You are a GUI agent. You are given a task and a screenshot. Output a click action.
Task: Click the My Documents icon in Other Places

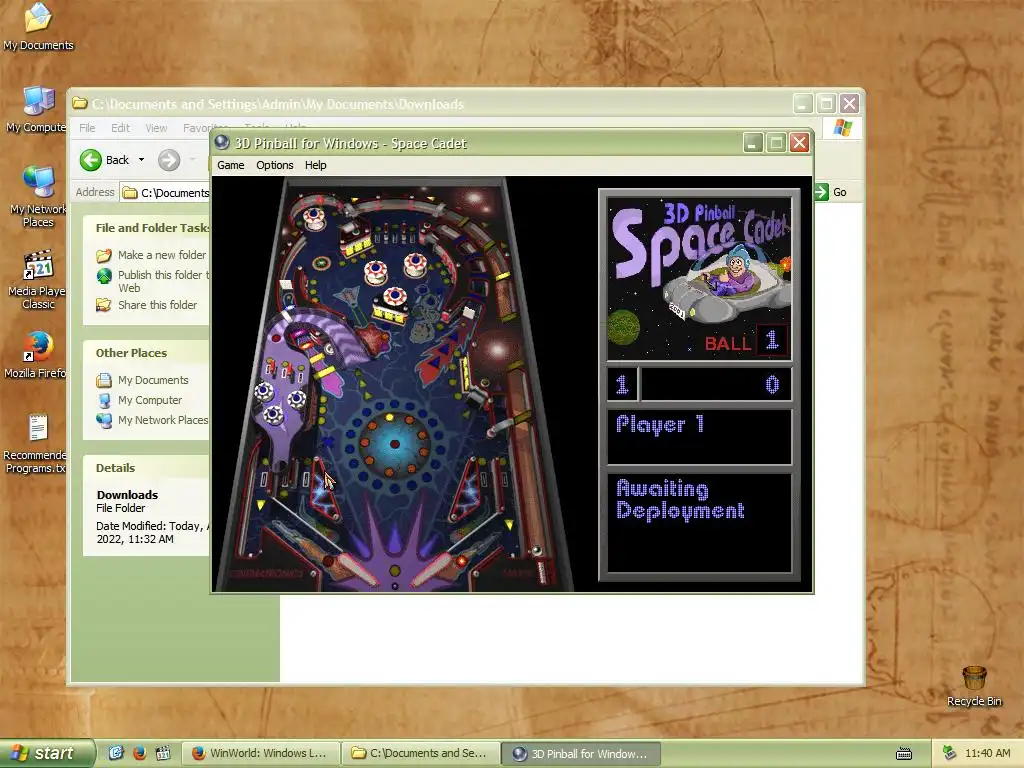[x=104, y=380]
